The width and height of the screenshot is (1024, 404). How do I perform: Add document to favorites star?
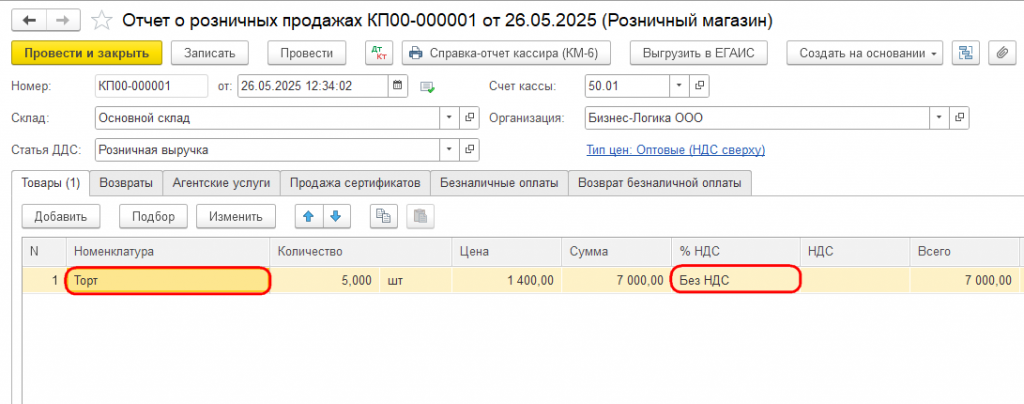click(101, 21)
